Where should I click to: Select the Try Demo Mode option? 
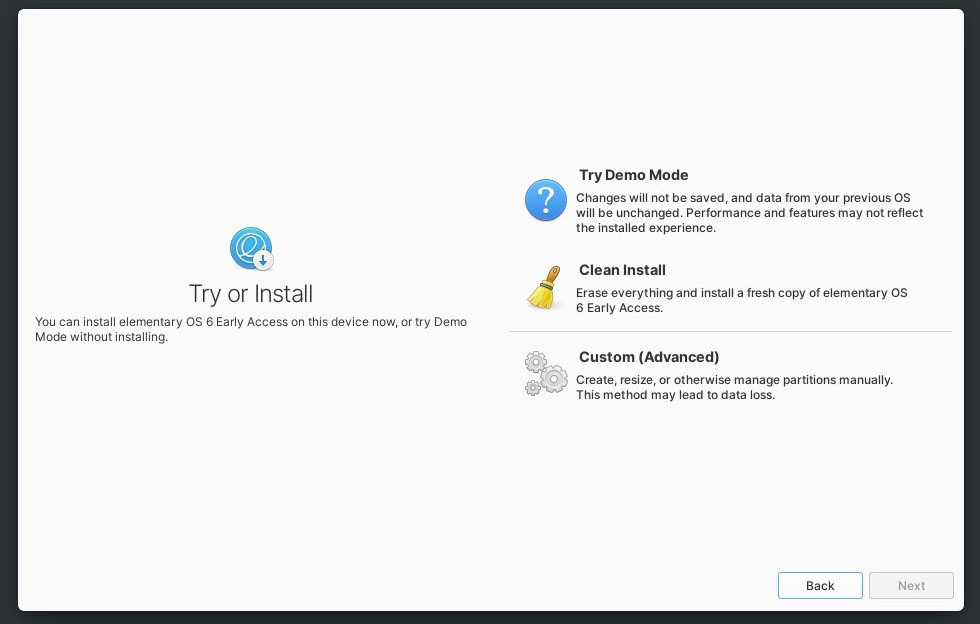click(731, 201)
